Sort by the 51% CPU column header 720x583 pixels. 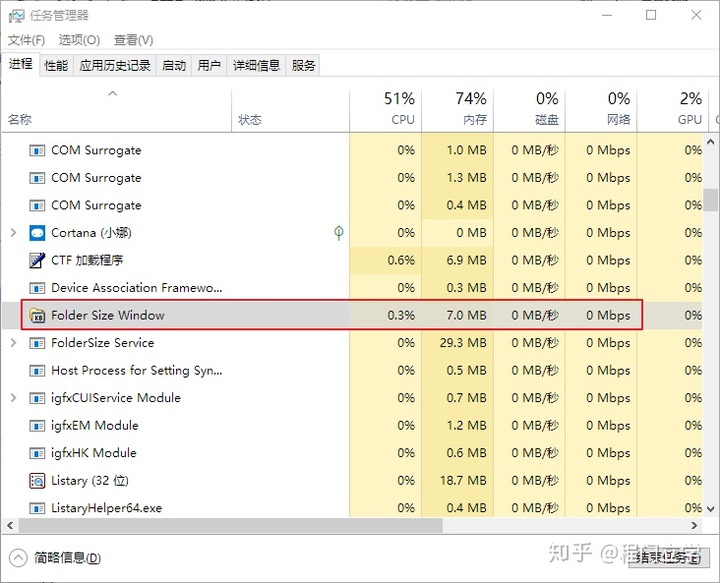(x=385, y=111)
